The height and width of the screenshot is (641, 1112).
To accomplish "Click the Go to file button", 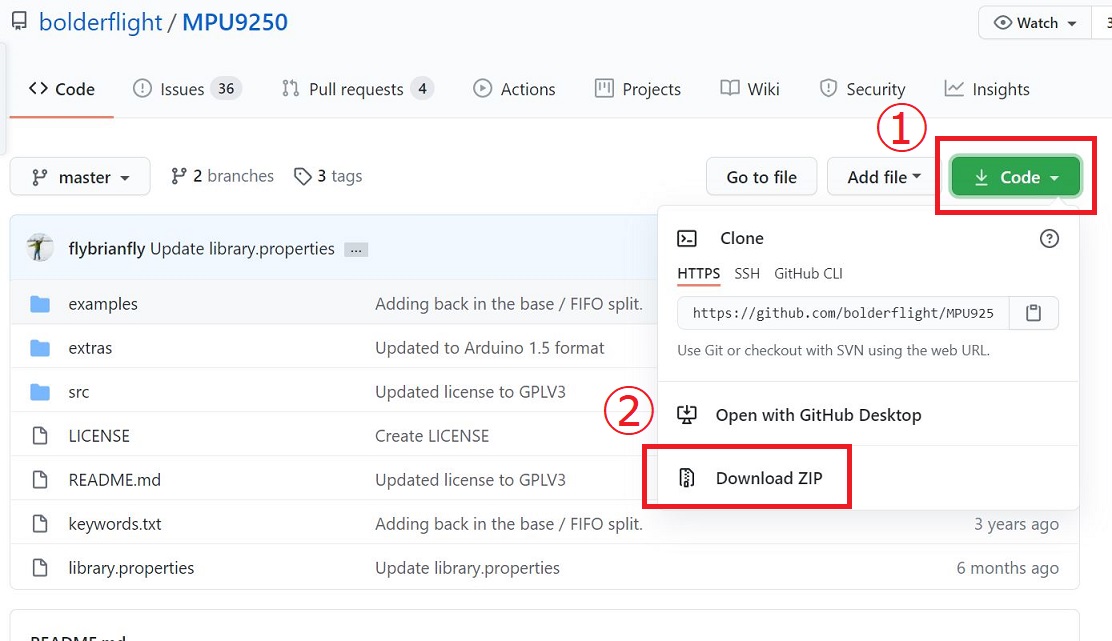I will [x=761, y=177].
